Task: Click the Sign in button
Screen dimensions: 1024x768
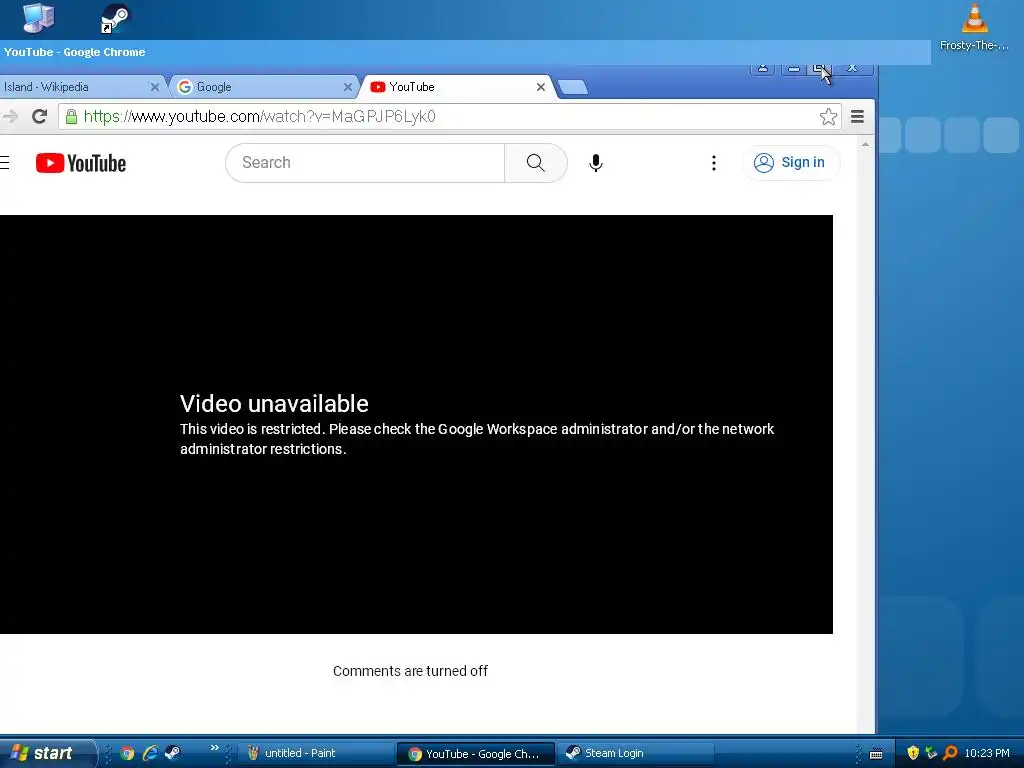Action: coord(790,163)
